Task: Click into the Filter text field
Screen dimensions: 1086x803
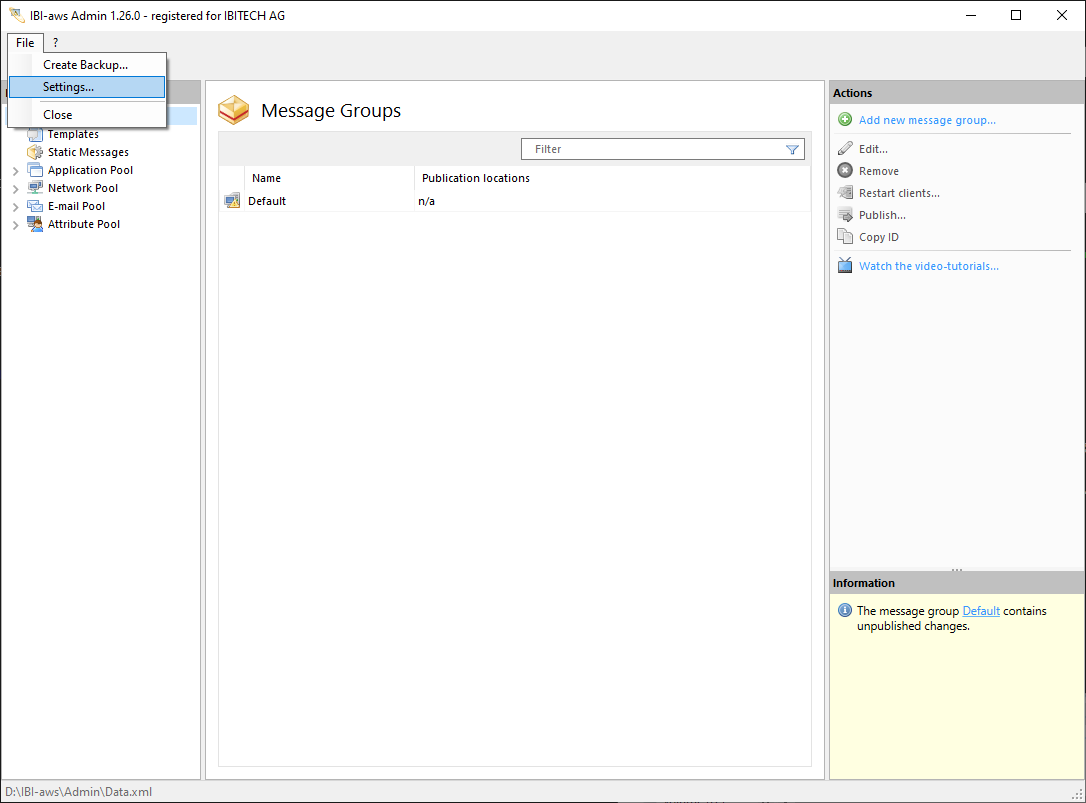Action: click(650, 149)
